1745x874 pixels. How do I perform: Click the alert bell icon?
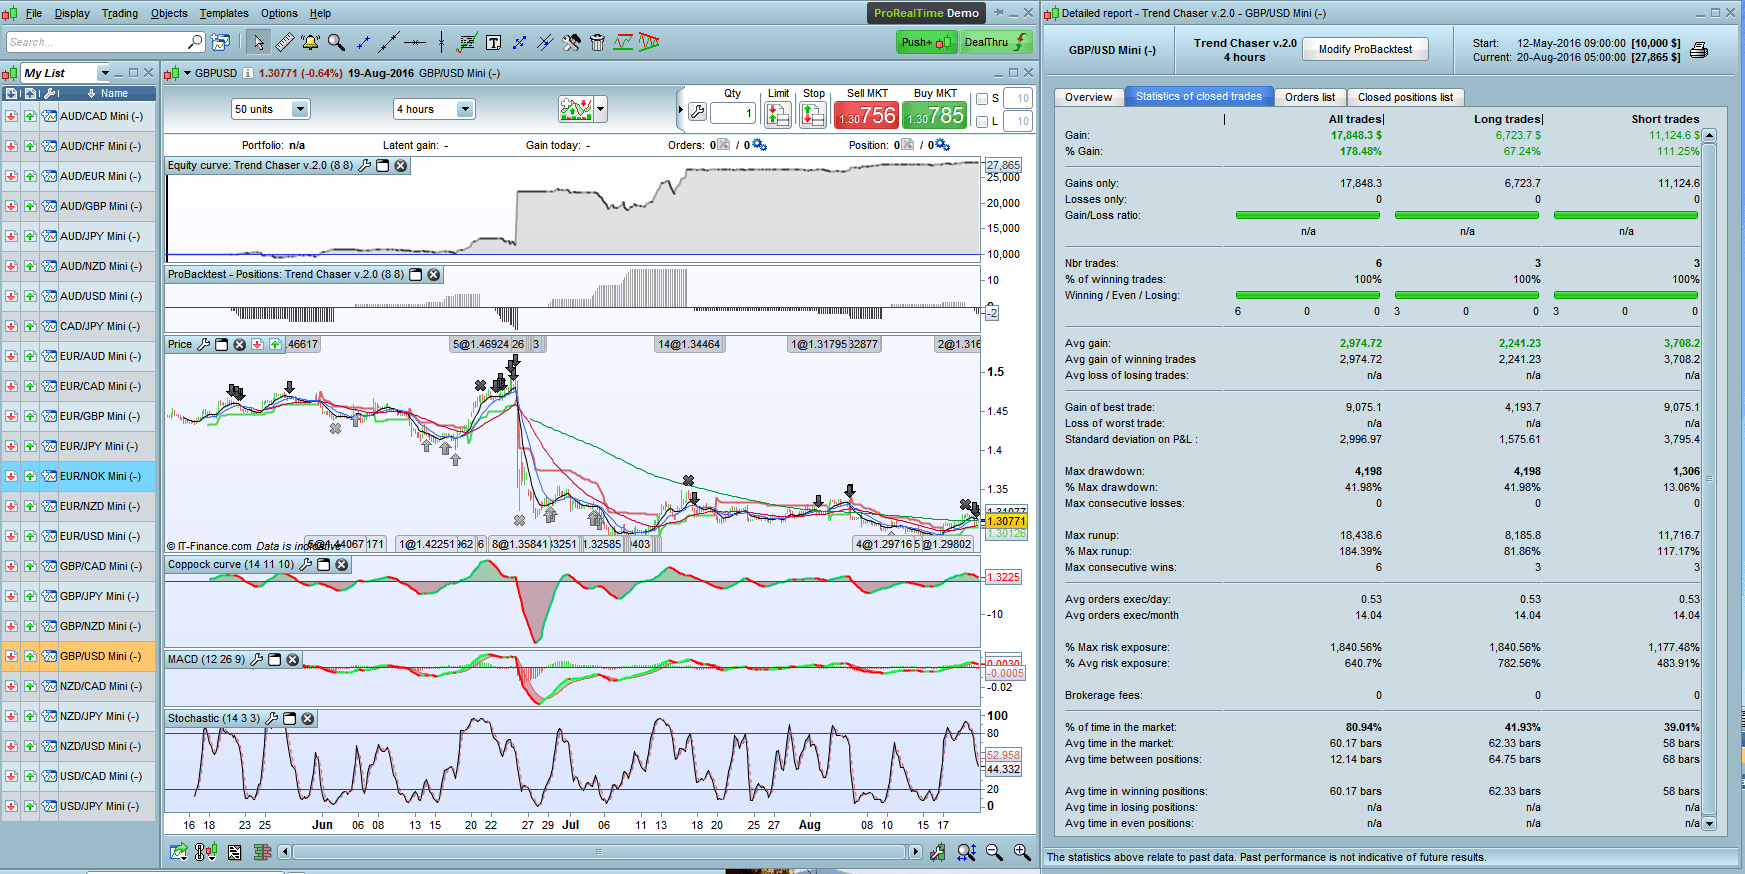pyautogui.click(x=310, y=42)
